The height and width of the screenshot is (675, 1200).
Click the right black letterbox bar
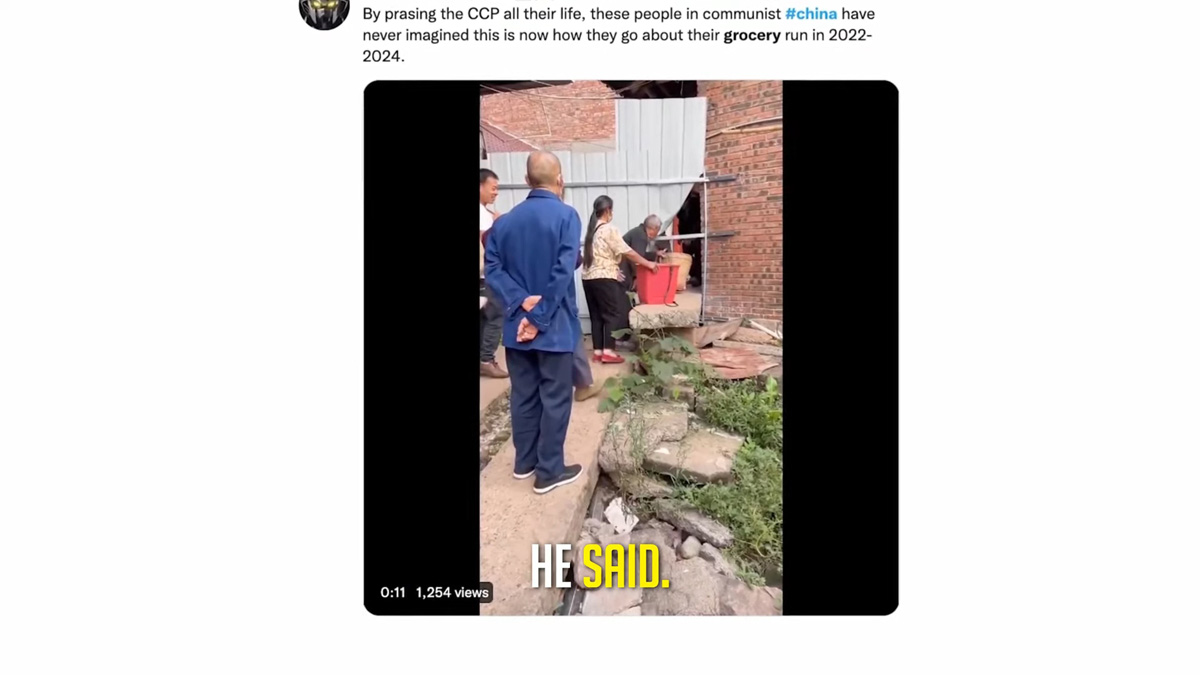pyautogui.click(x=840, y=347)
